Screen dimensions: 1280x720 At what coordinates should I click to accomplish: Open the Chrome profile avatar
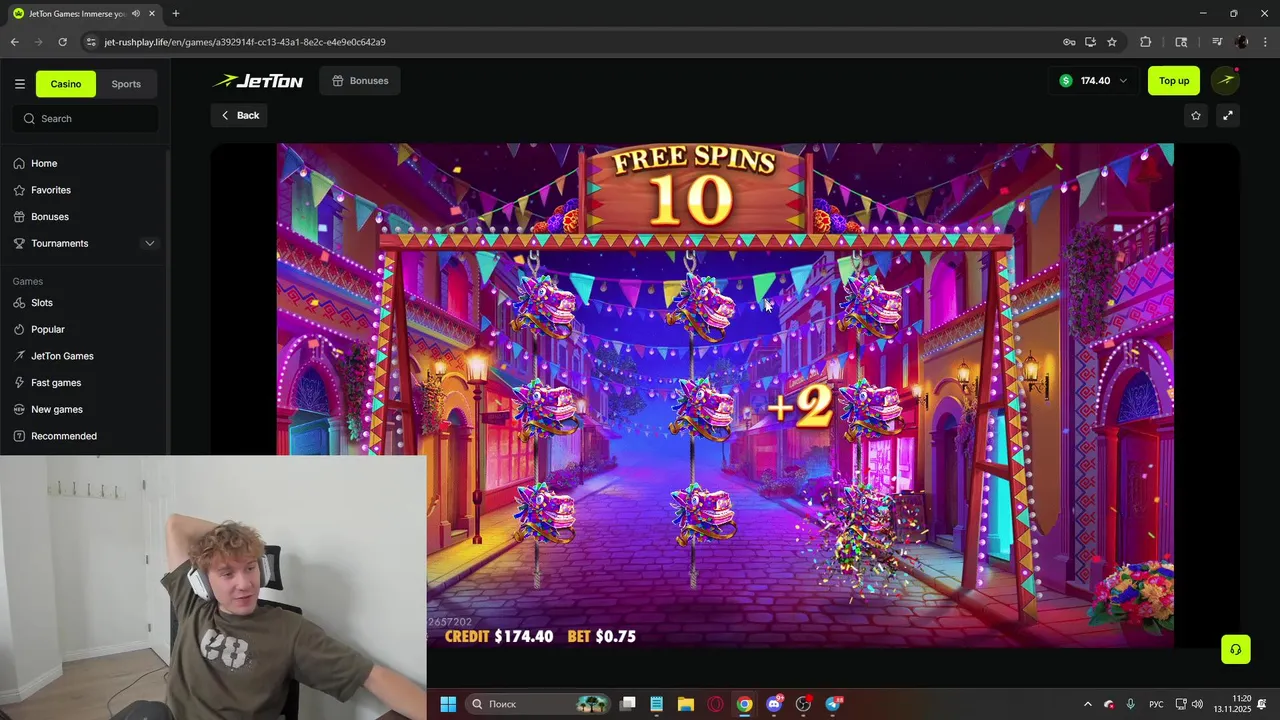[x=1242, y=42]
